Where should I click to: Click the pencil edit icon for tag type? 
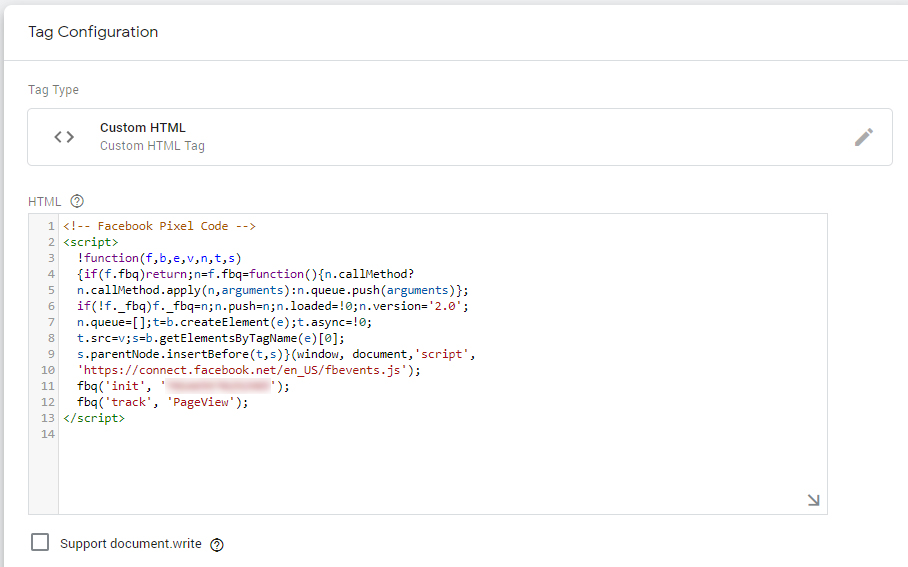[864, 138]
